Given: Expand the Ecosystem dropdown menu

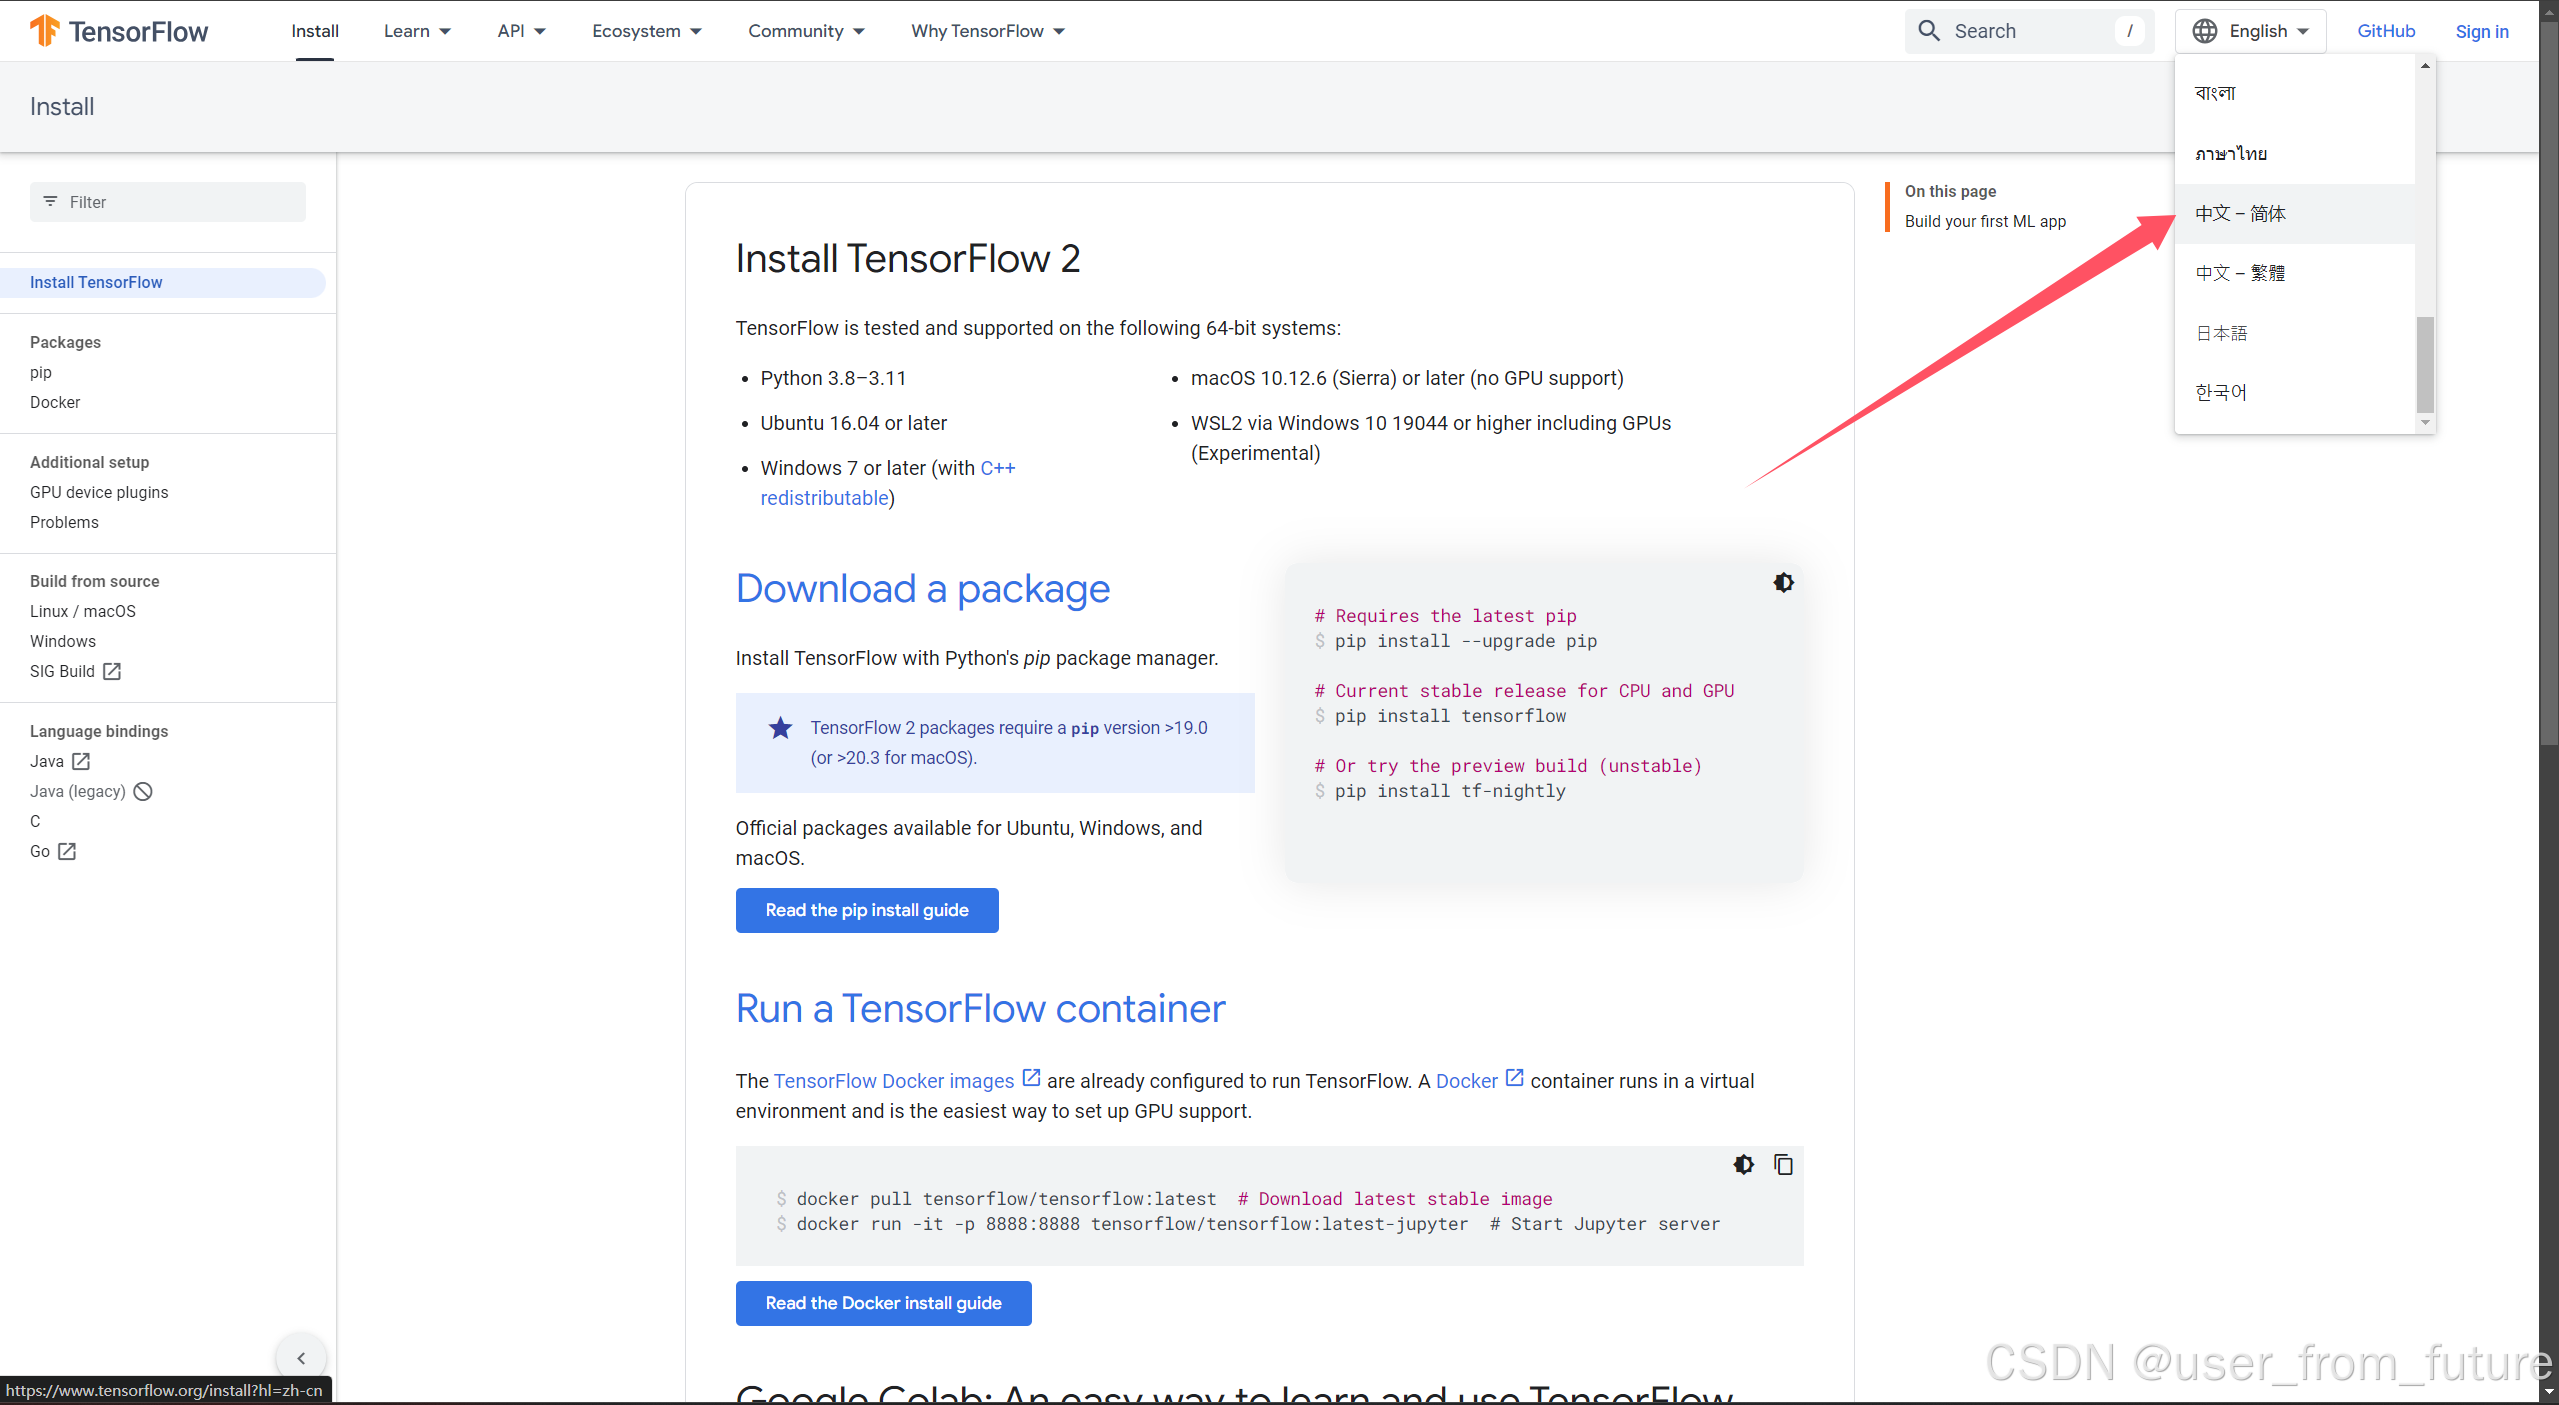Looking at the screenshot, I should tap(647, 31).
